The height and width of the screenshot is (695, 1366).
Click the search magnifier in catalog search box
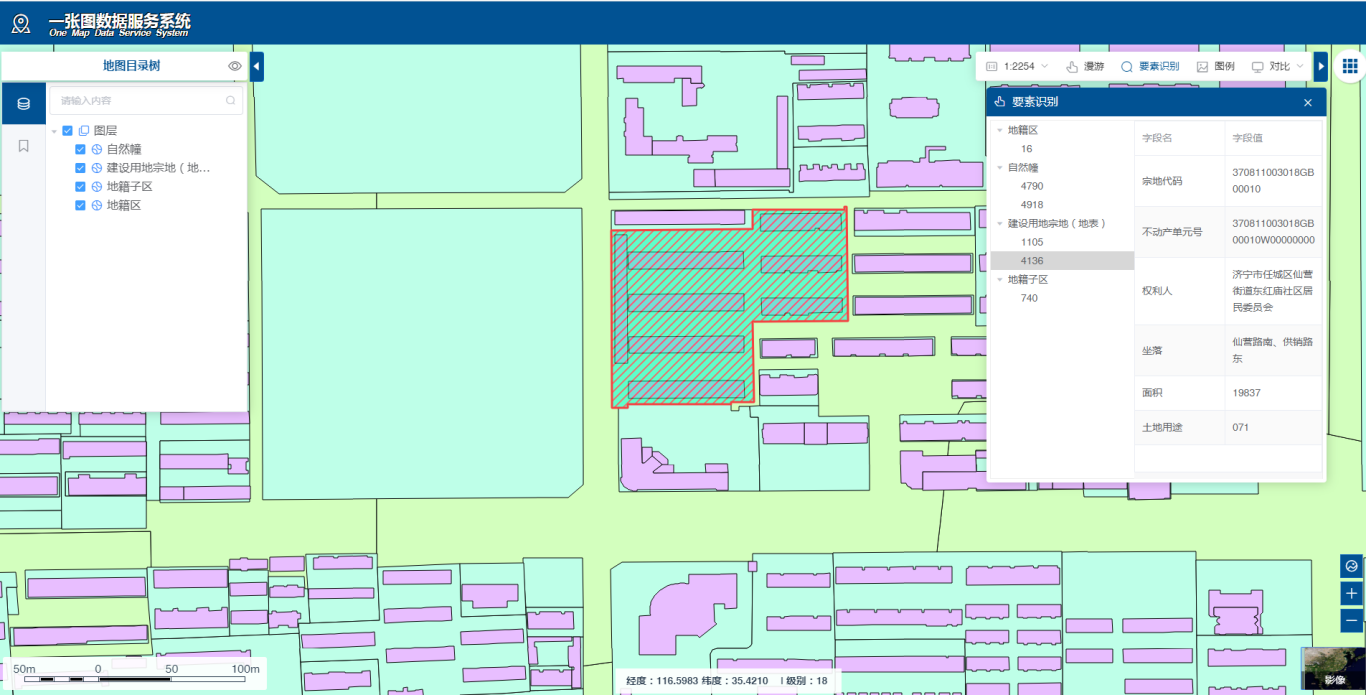coord(231,100)
